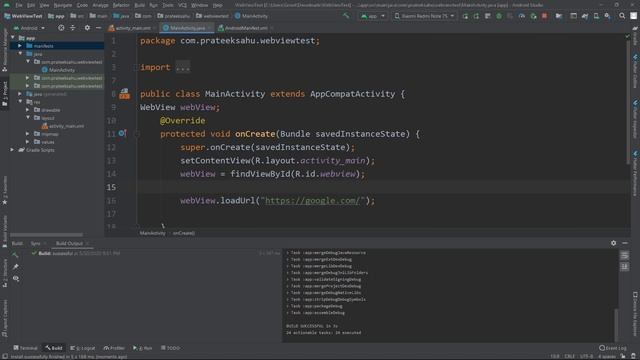
Task: Click the build hammer icon in Build panel
Action: pyautogui.click(x=16, y=255)
